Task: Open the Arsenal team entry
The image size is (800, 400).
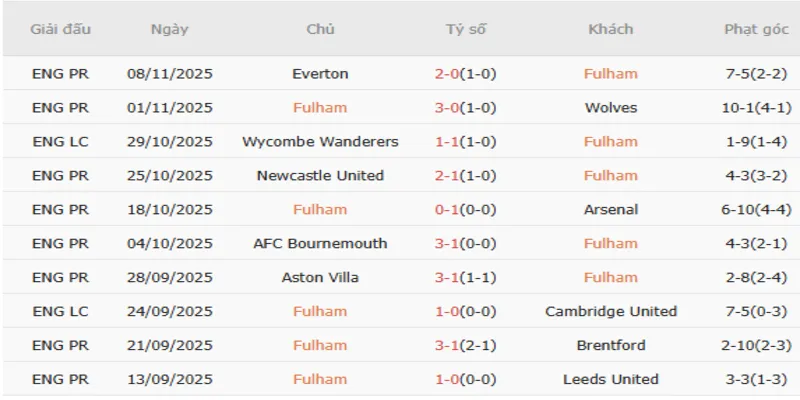Action: pos(610,210)
